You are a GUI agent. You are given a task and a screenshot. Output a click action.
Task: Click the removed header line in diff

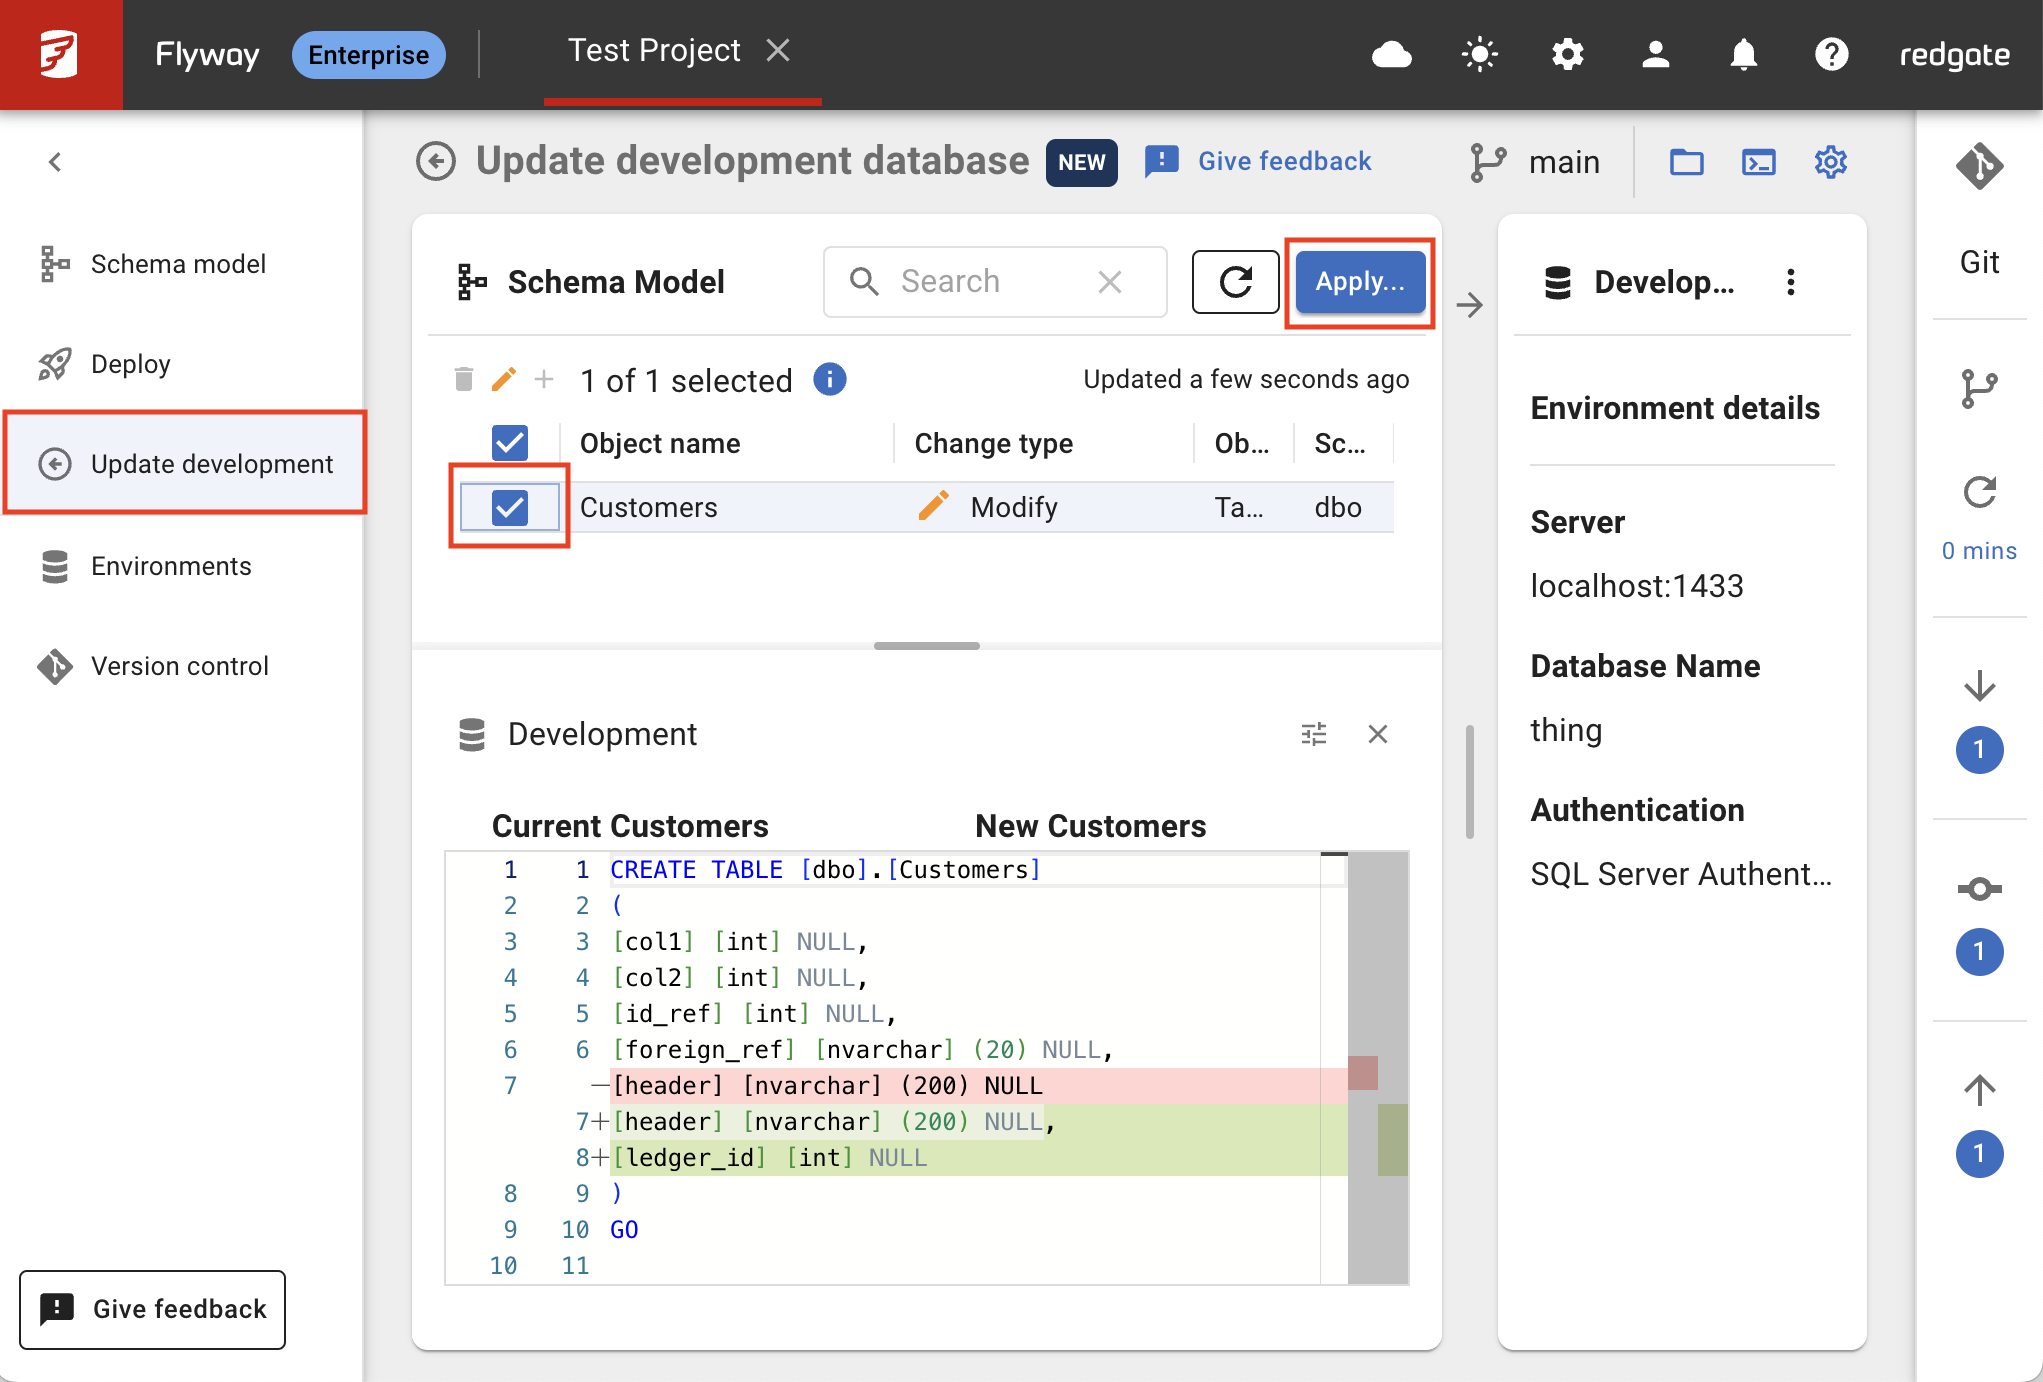pos(978,1085)
